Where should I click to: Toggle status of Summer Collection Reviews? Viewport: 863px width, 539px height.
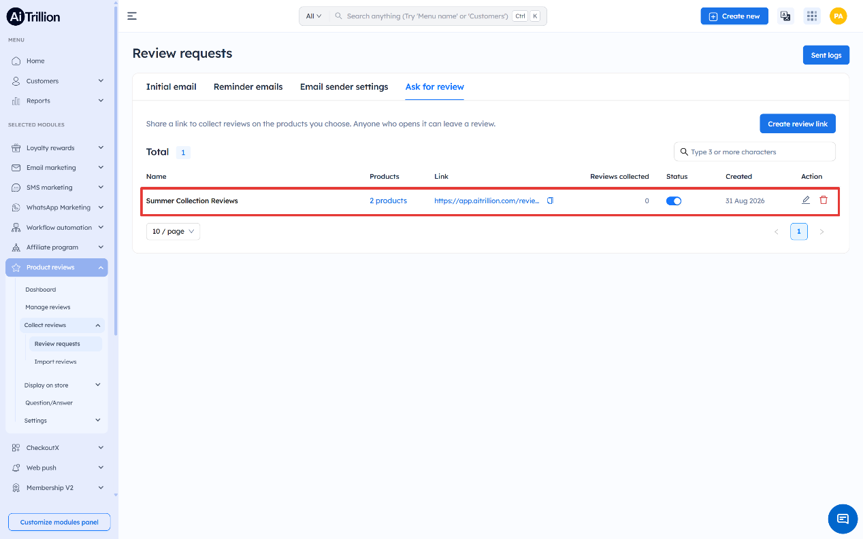click(x=674, y=200)
